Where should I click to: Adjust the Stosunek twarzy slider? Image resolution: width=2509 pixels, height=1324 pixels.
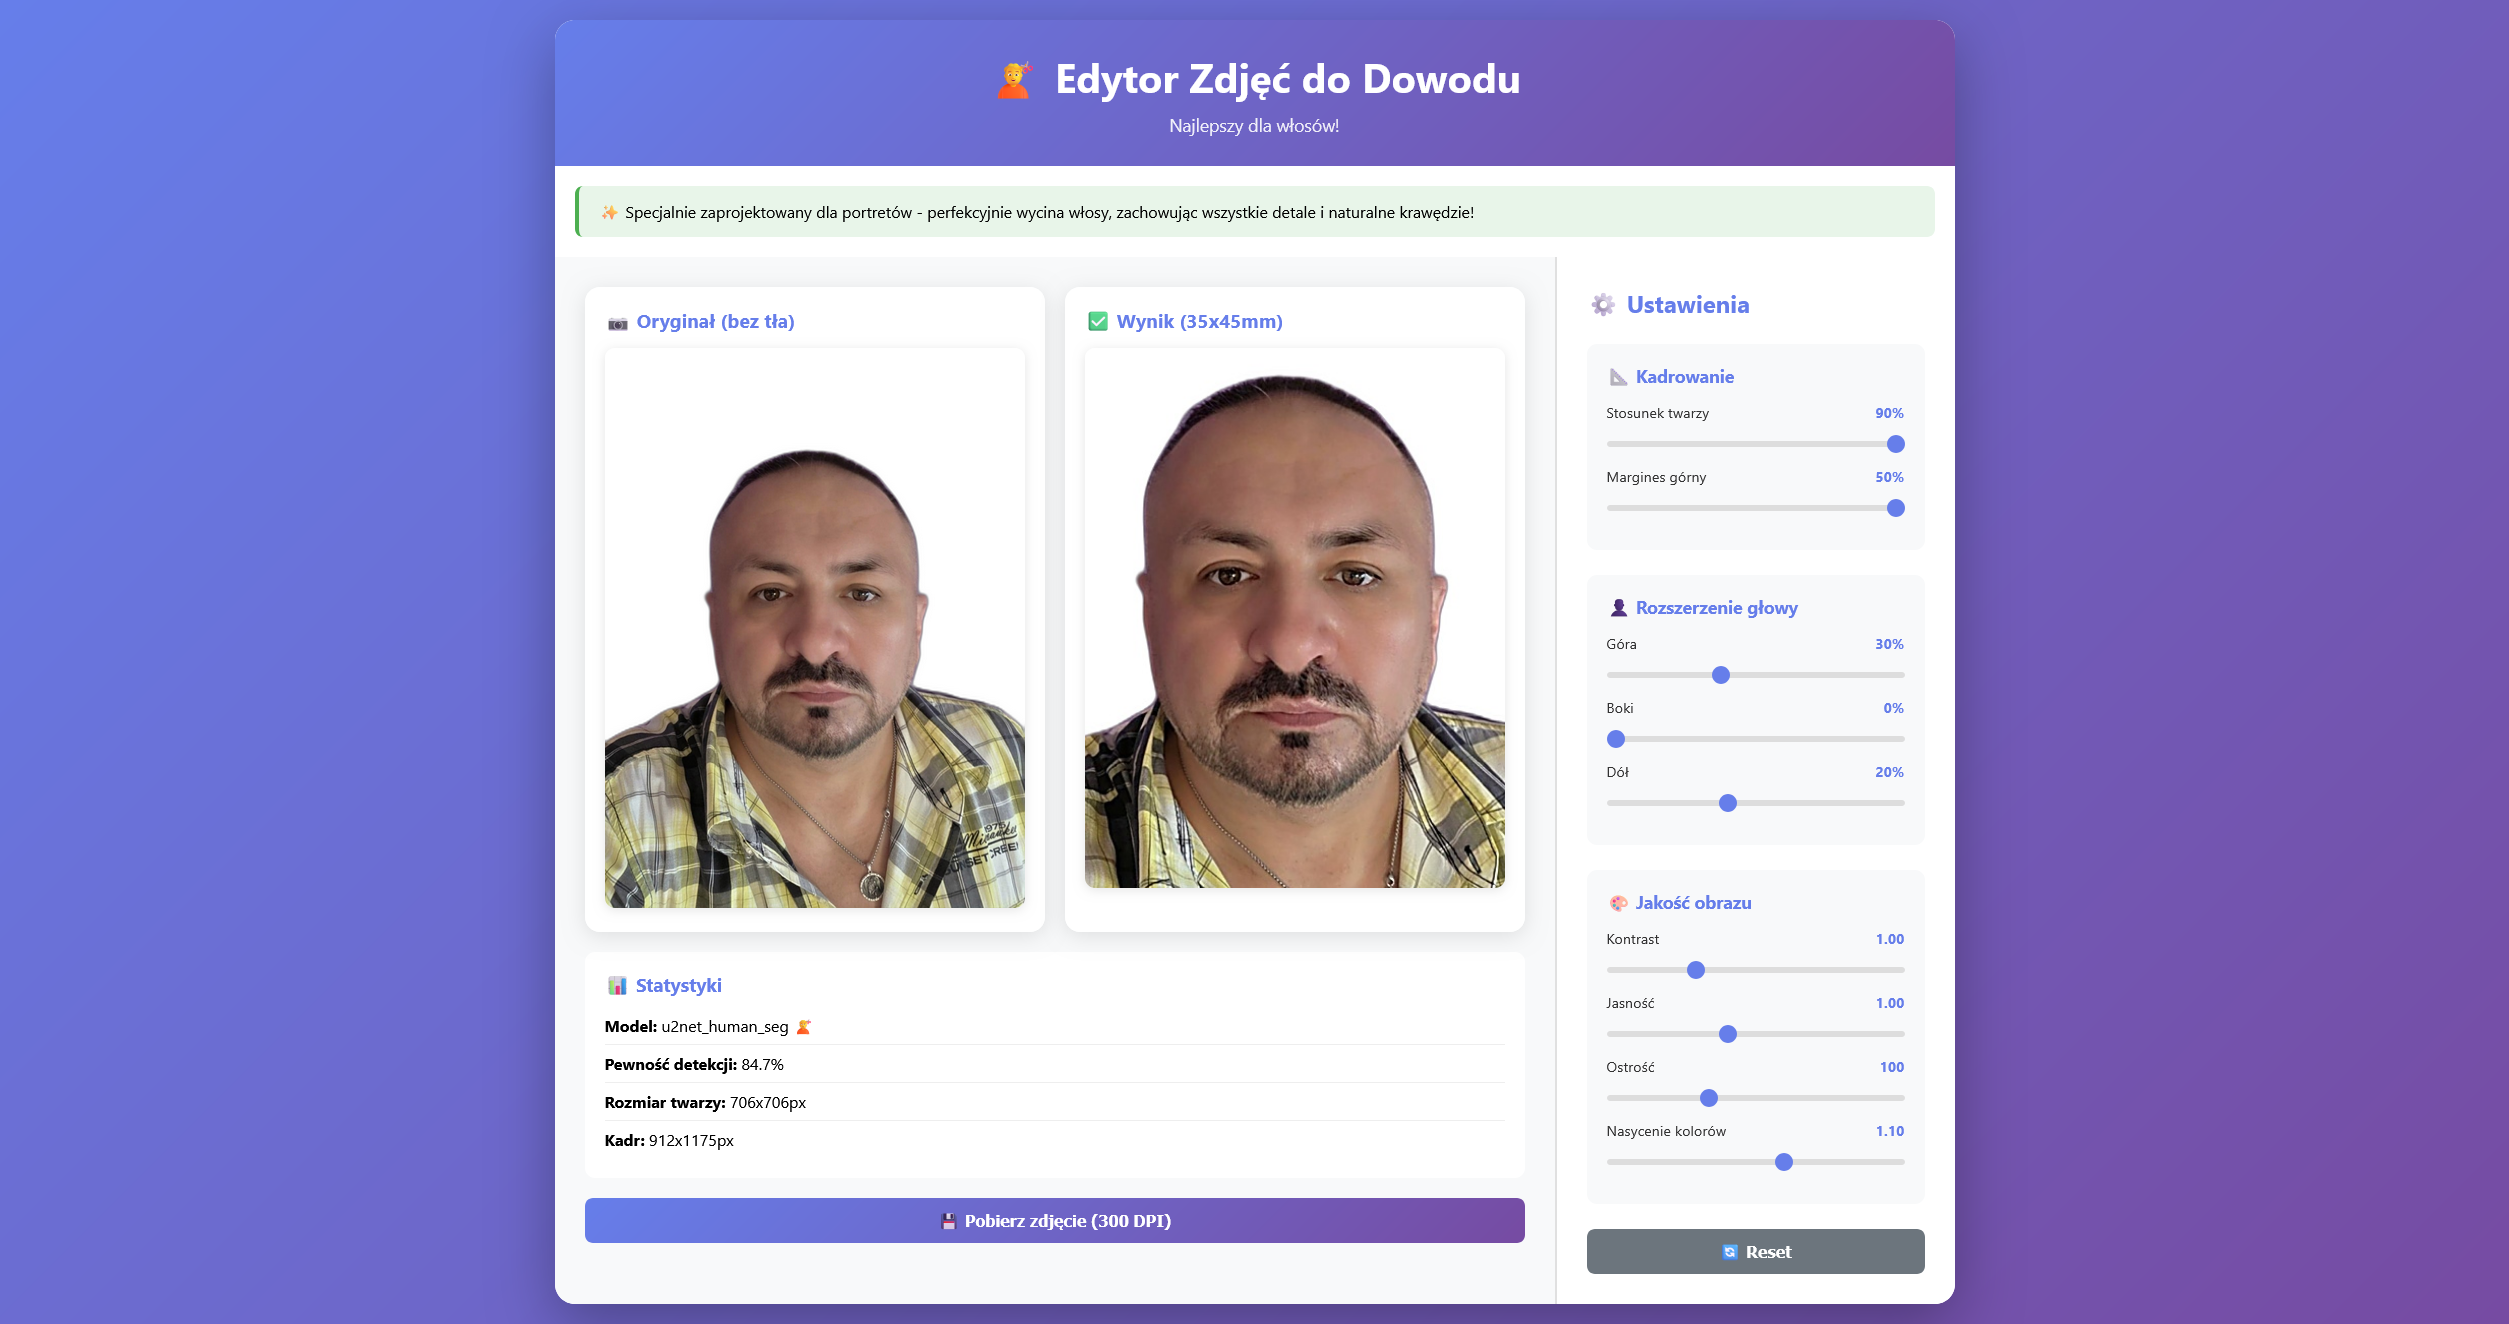(x=1896, y=443)
